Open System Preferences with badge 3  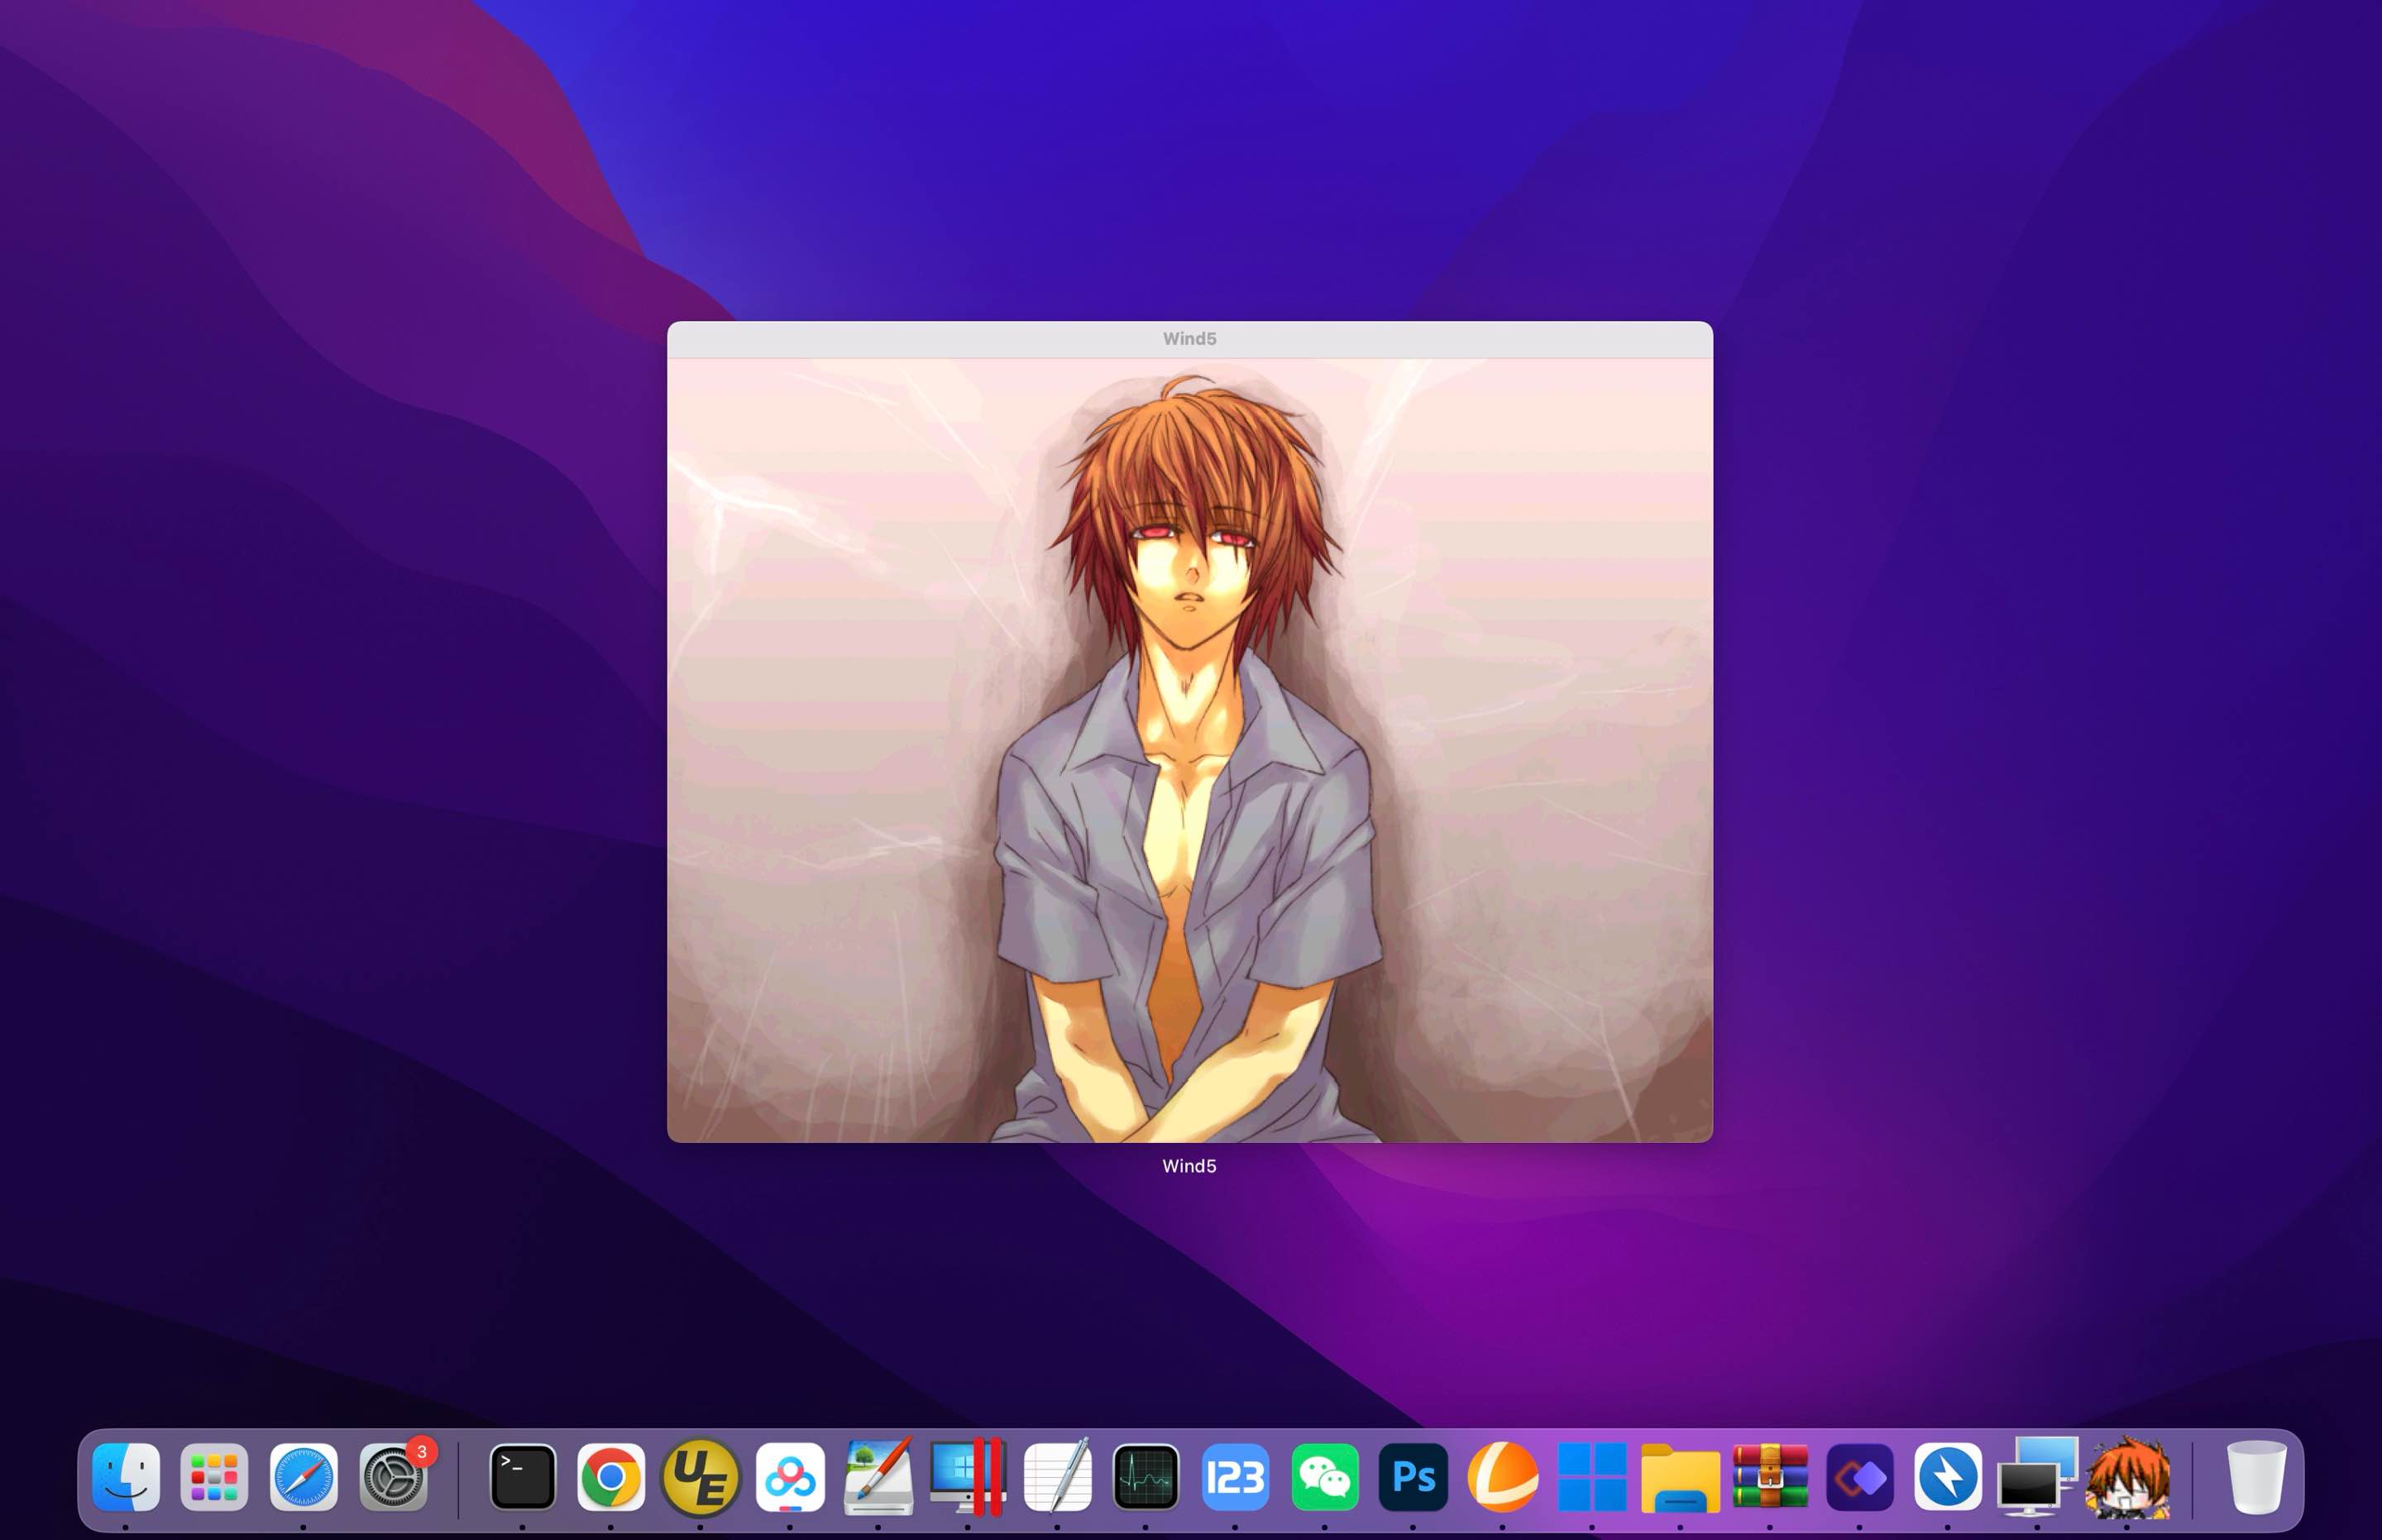[x=394, y=1477]
